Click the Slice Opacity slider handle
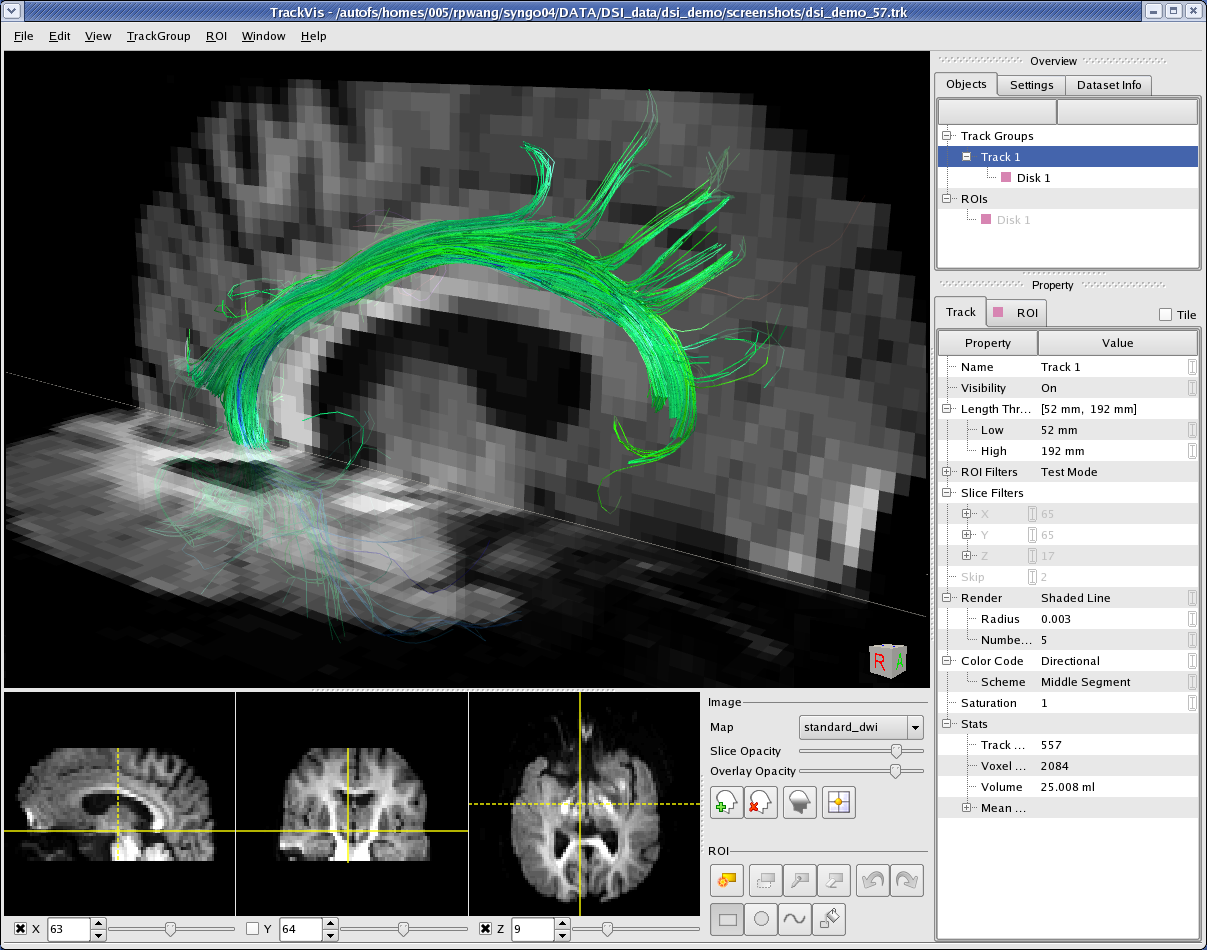The width and height of the screenshot is (1207, 950). [896, 751]
